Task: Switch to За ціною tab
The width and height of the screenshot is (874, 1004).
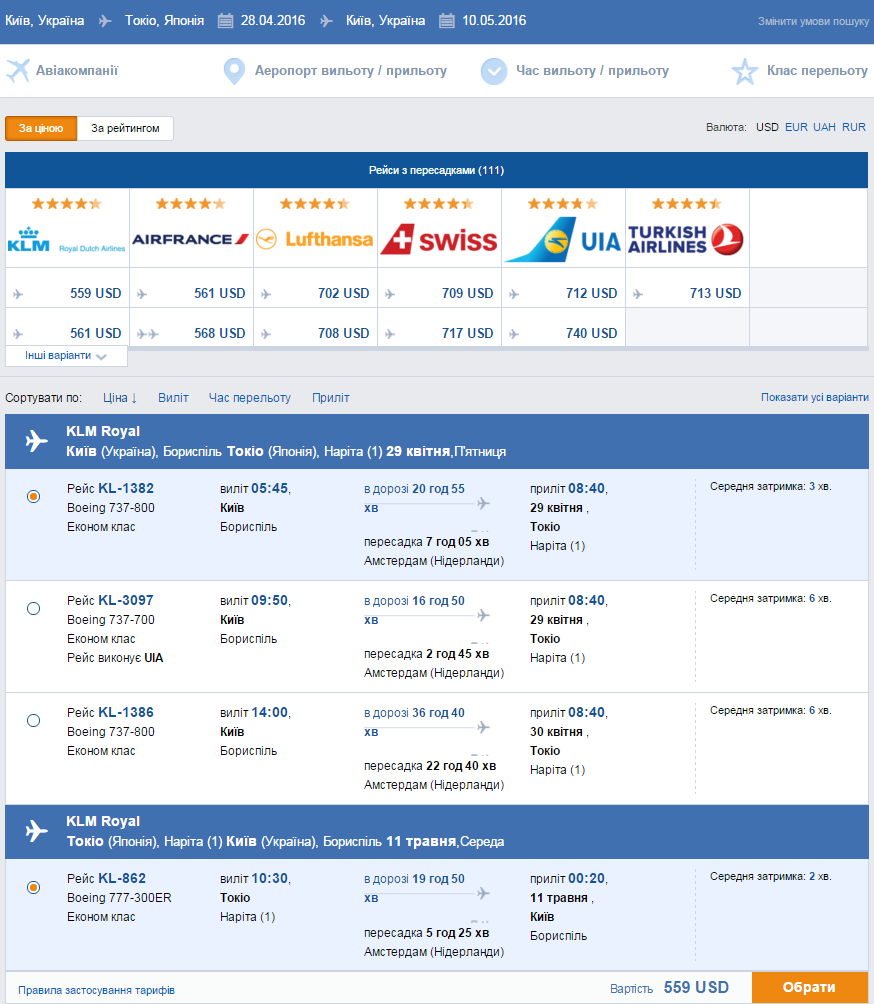Action: (41, 128)
